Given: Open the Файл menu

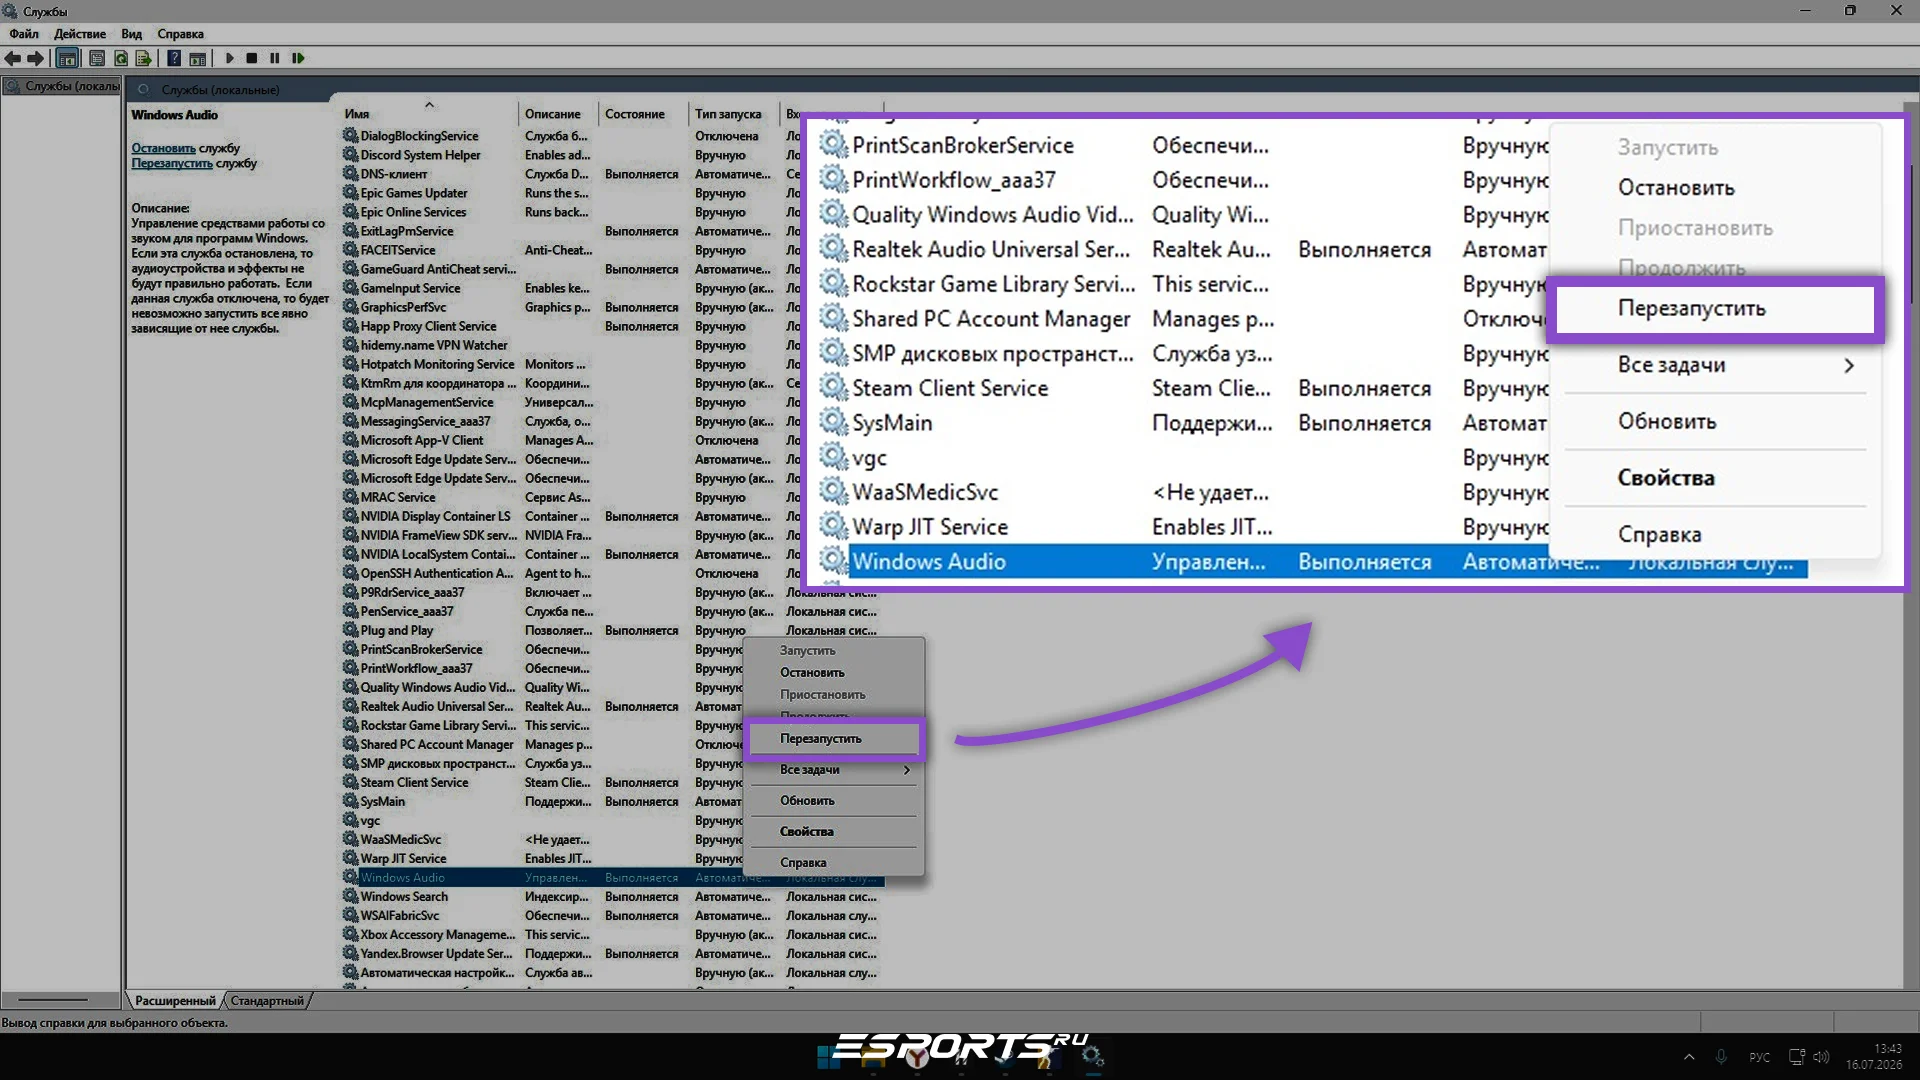Looking at the screenshot, I should tap(24, 34).
